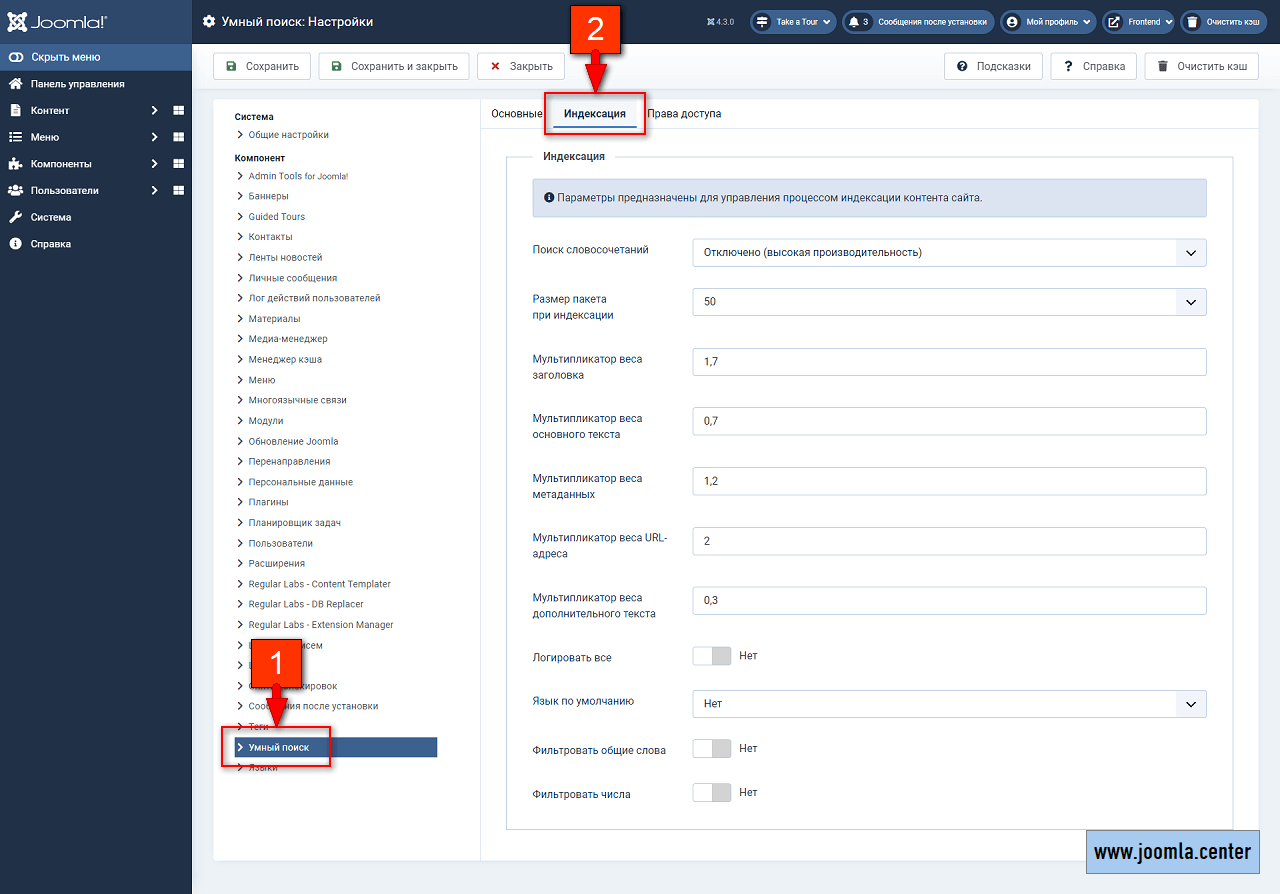Click the notification bell for post-installation messages

(854, 22)
